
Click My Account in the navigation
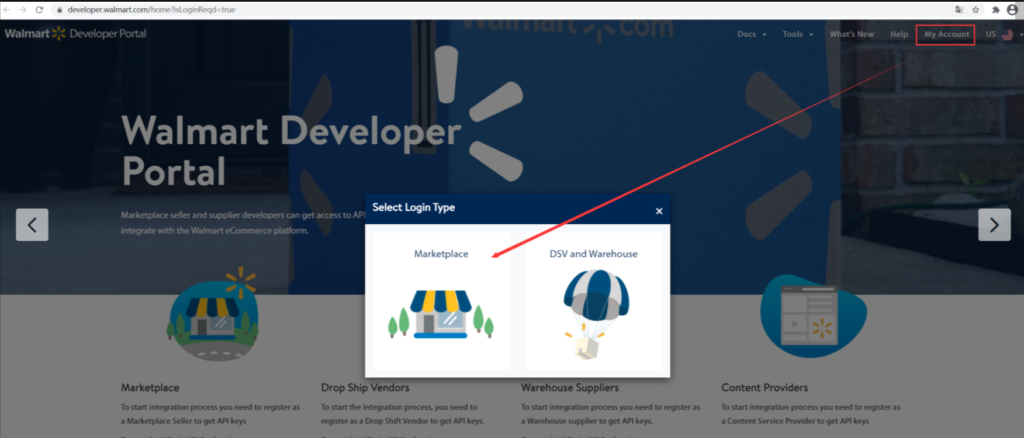(x=946, y=35)
